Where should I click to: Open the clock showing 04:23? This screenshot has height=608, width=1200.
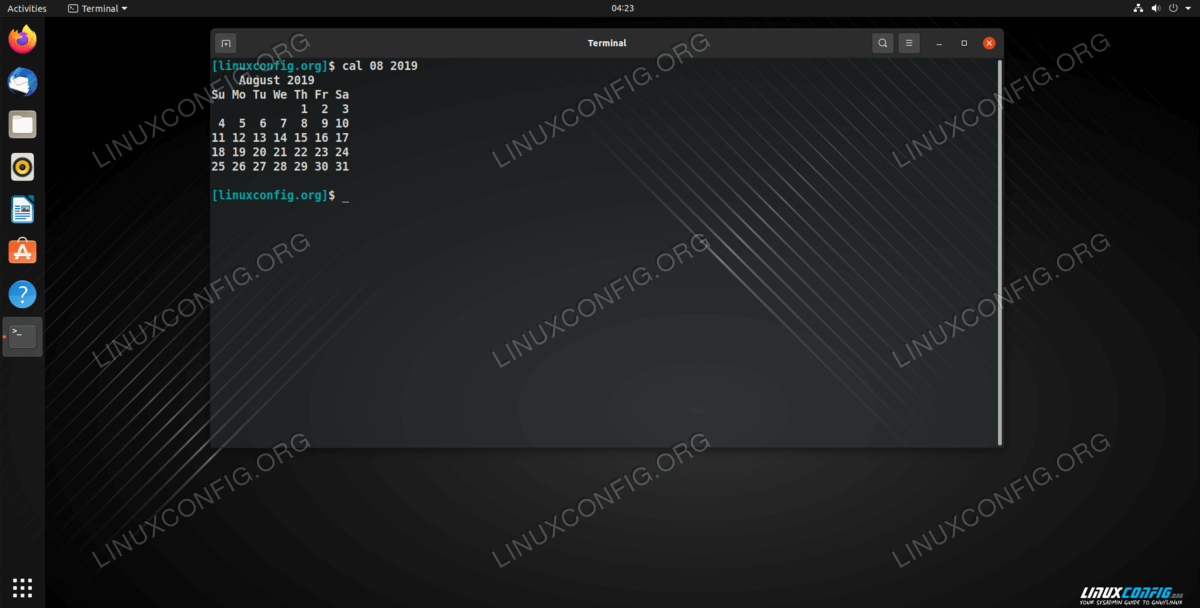(622, 8)
